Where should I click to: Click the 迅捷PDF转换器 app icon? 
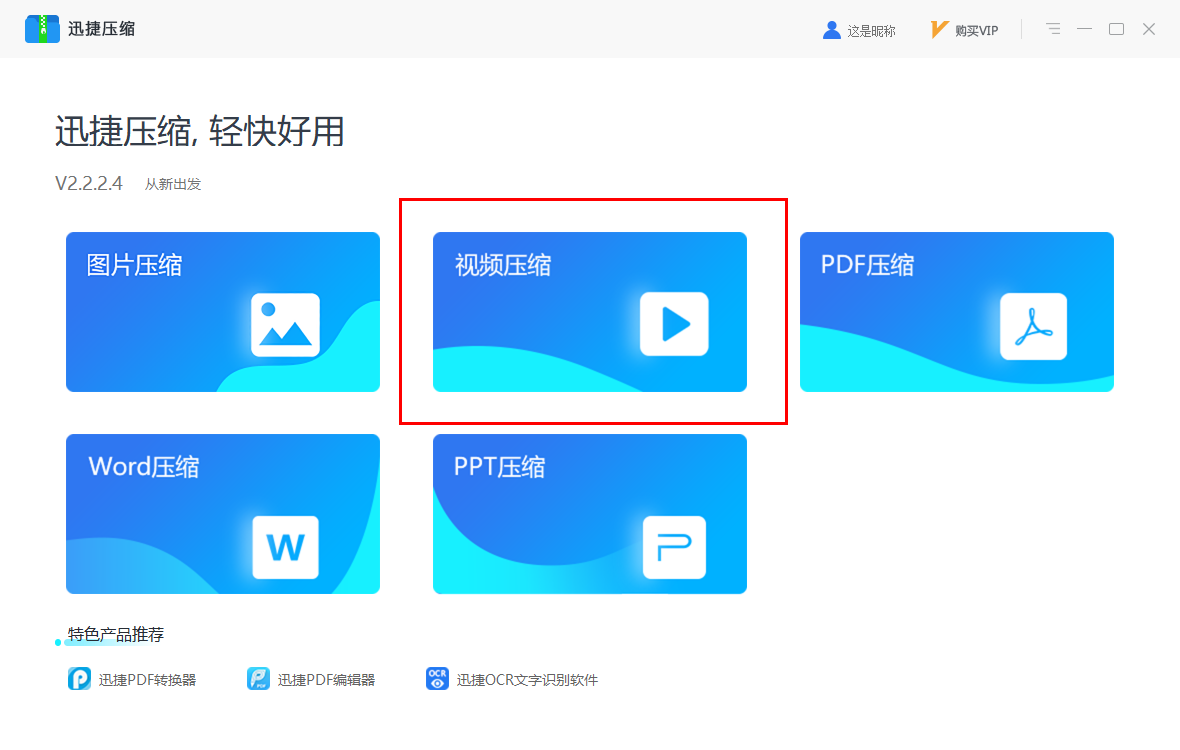78,678
